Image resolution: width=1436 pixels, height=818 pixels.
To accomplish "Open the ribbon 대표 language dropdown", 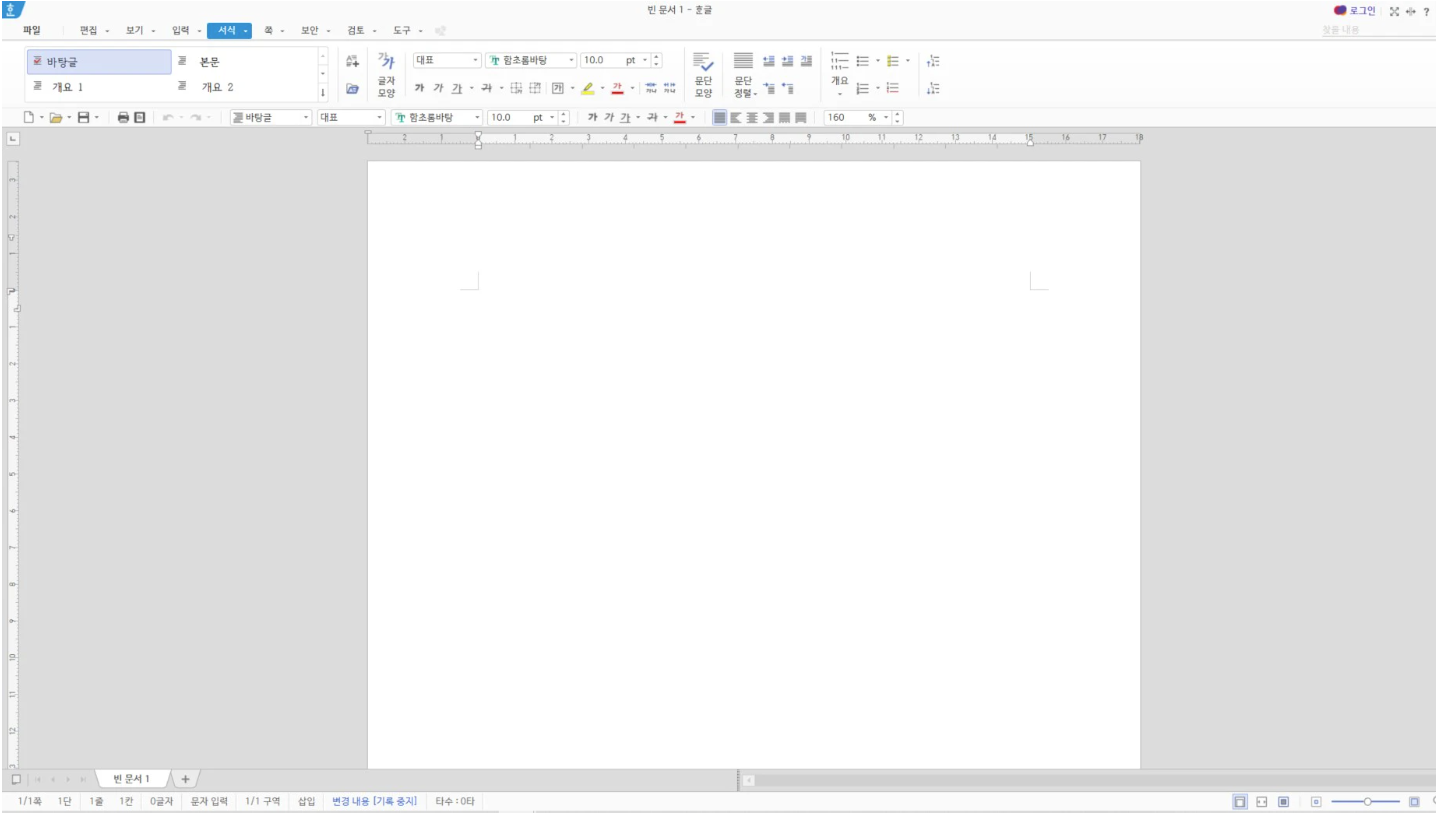I will click(x=476, y=60).
